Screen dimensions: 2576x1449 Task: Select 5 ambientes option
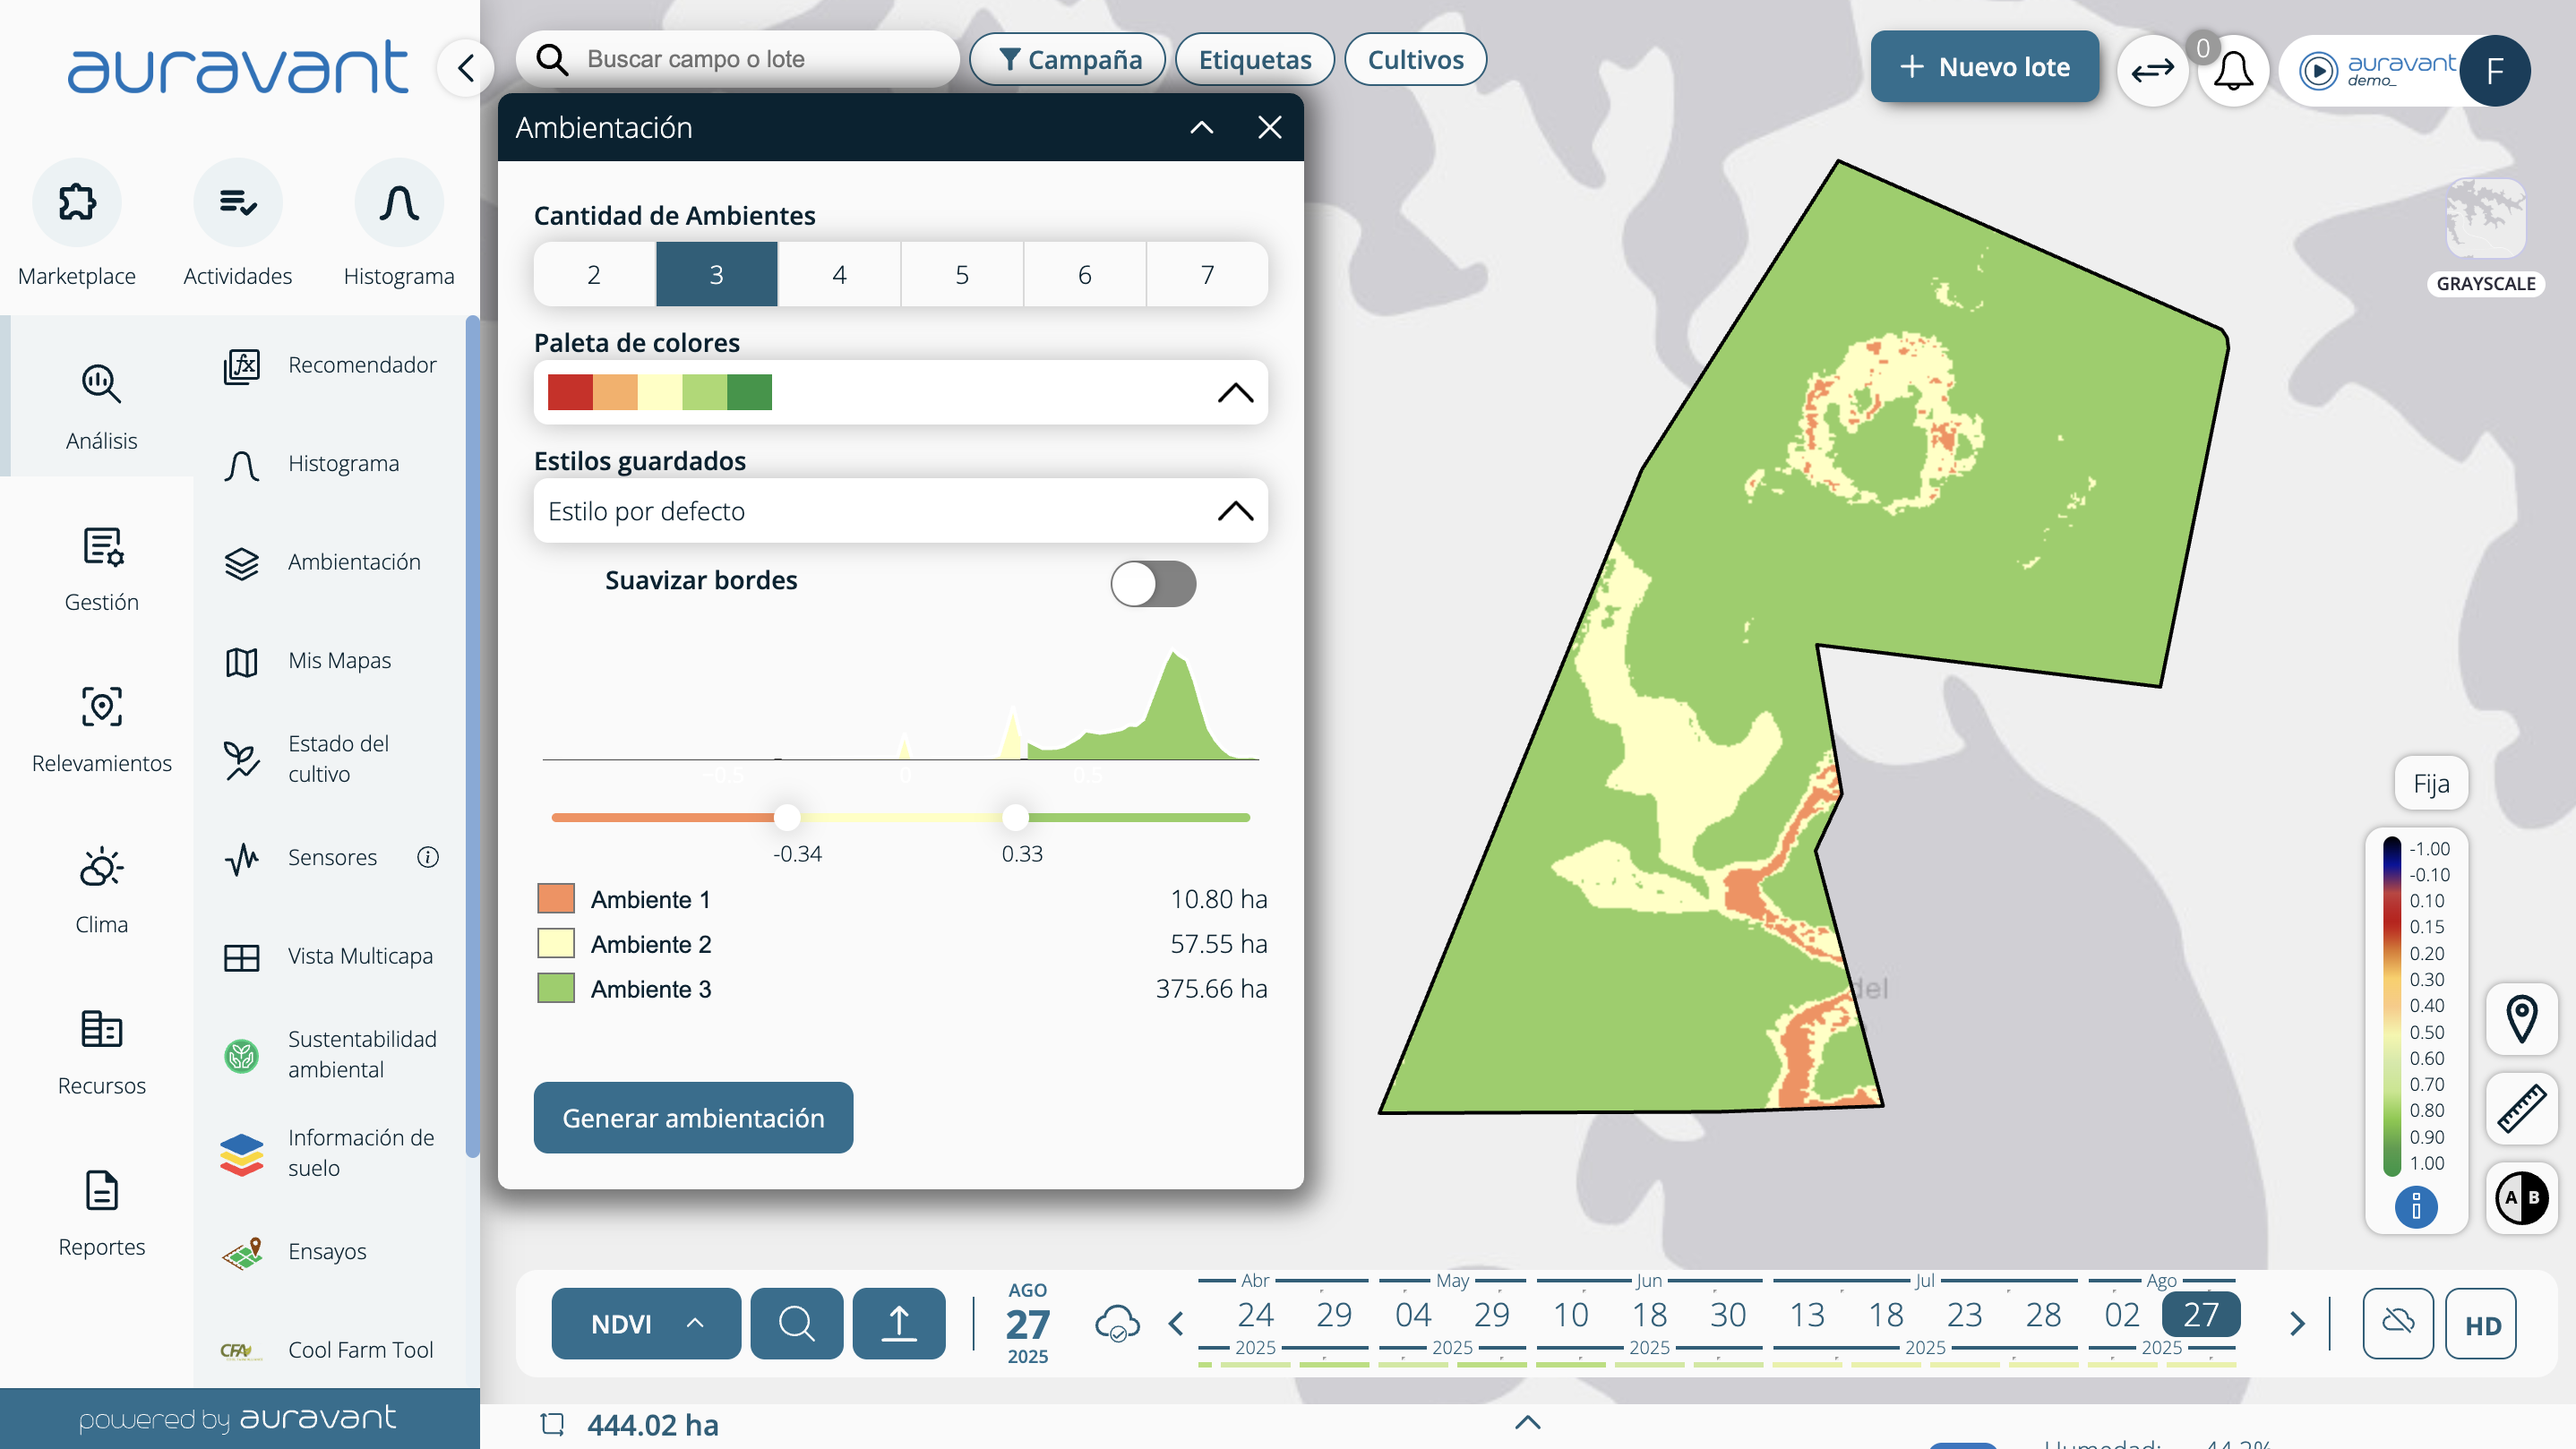[x=961, y=275]
